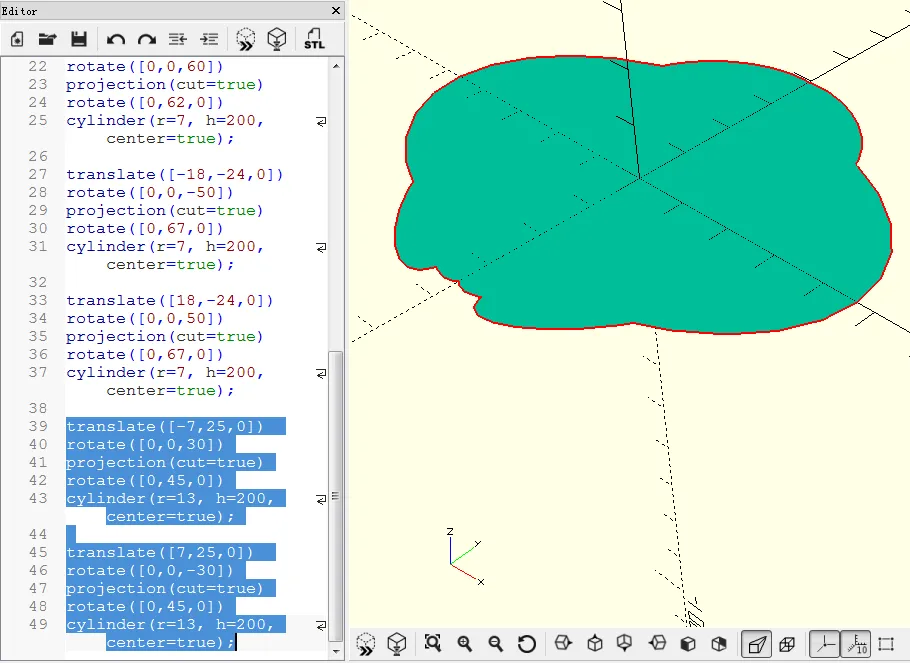The height and width of the screenshot is (663, 910).
Task: Indent the selected code lines
Action: [209, 39]
